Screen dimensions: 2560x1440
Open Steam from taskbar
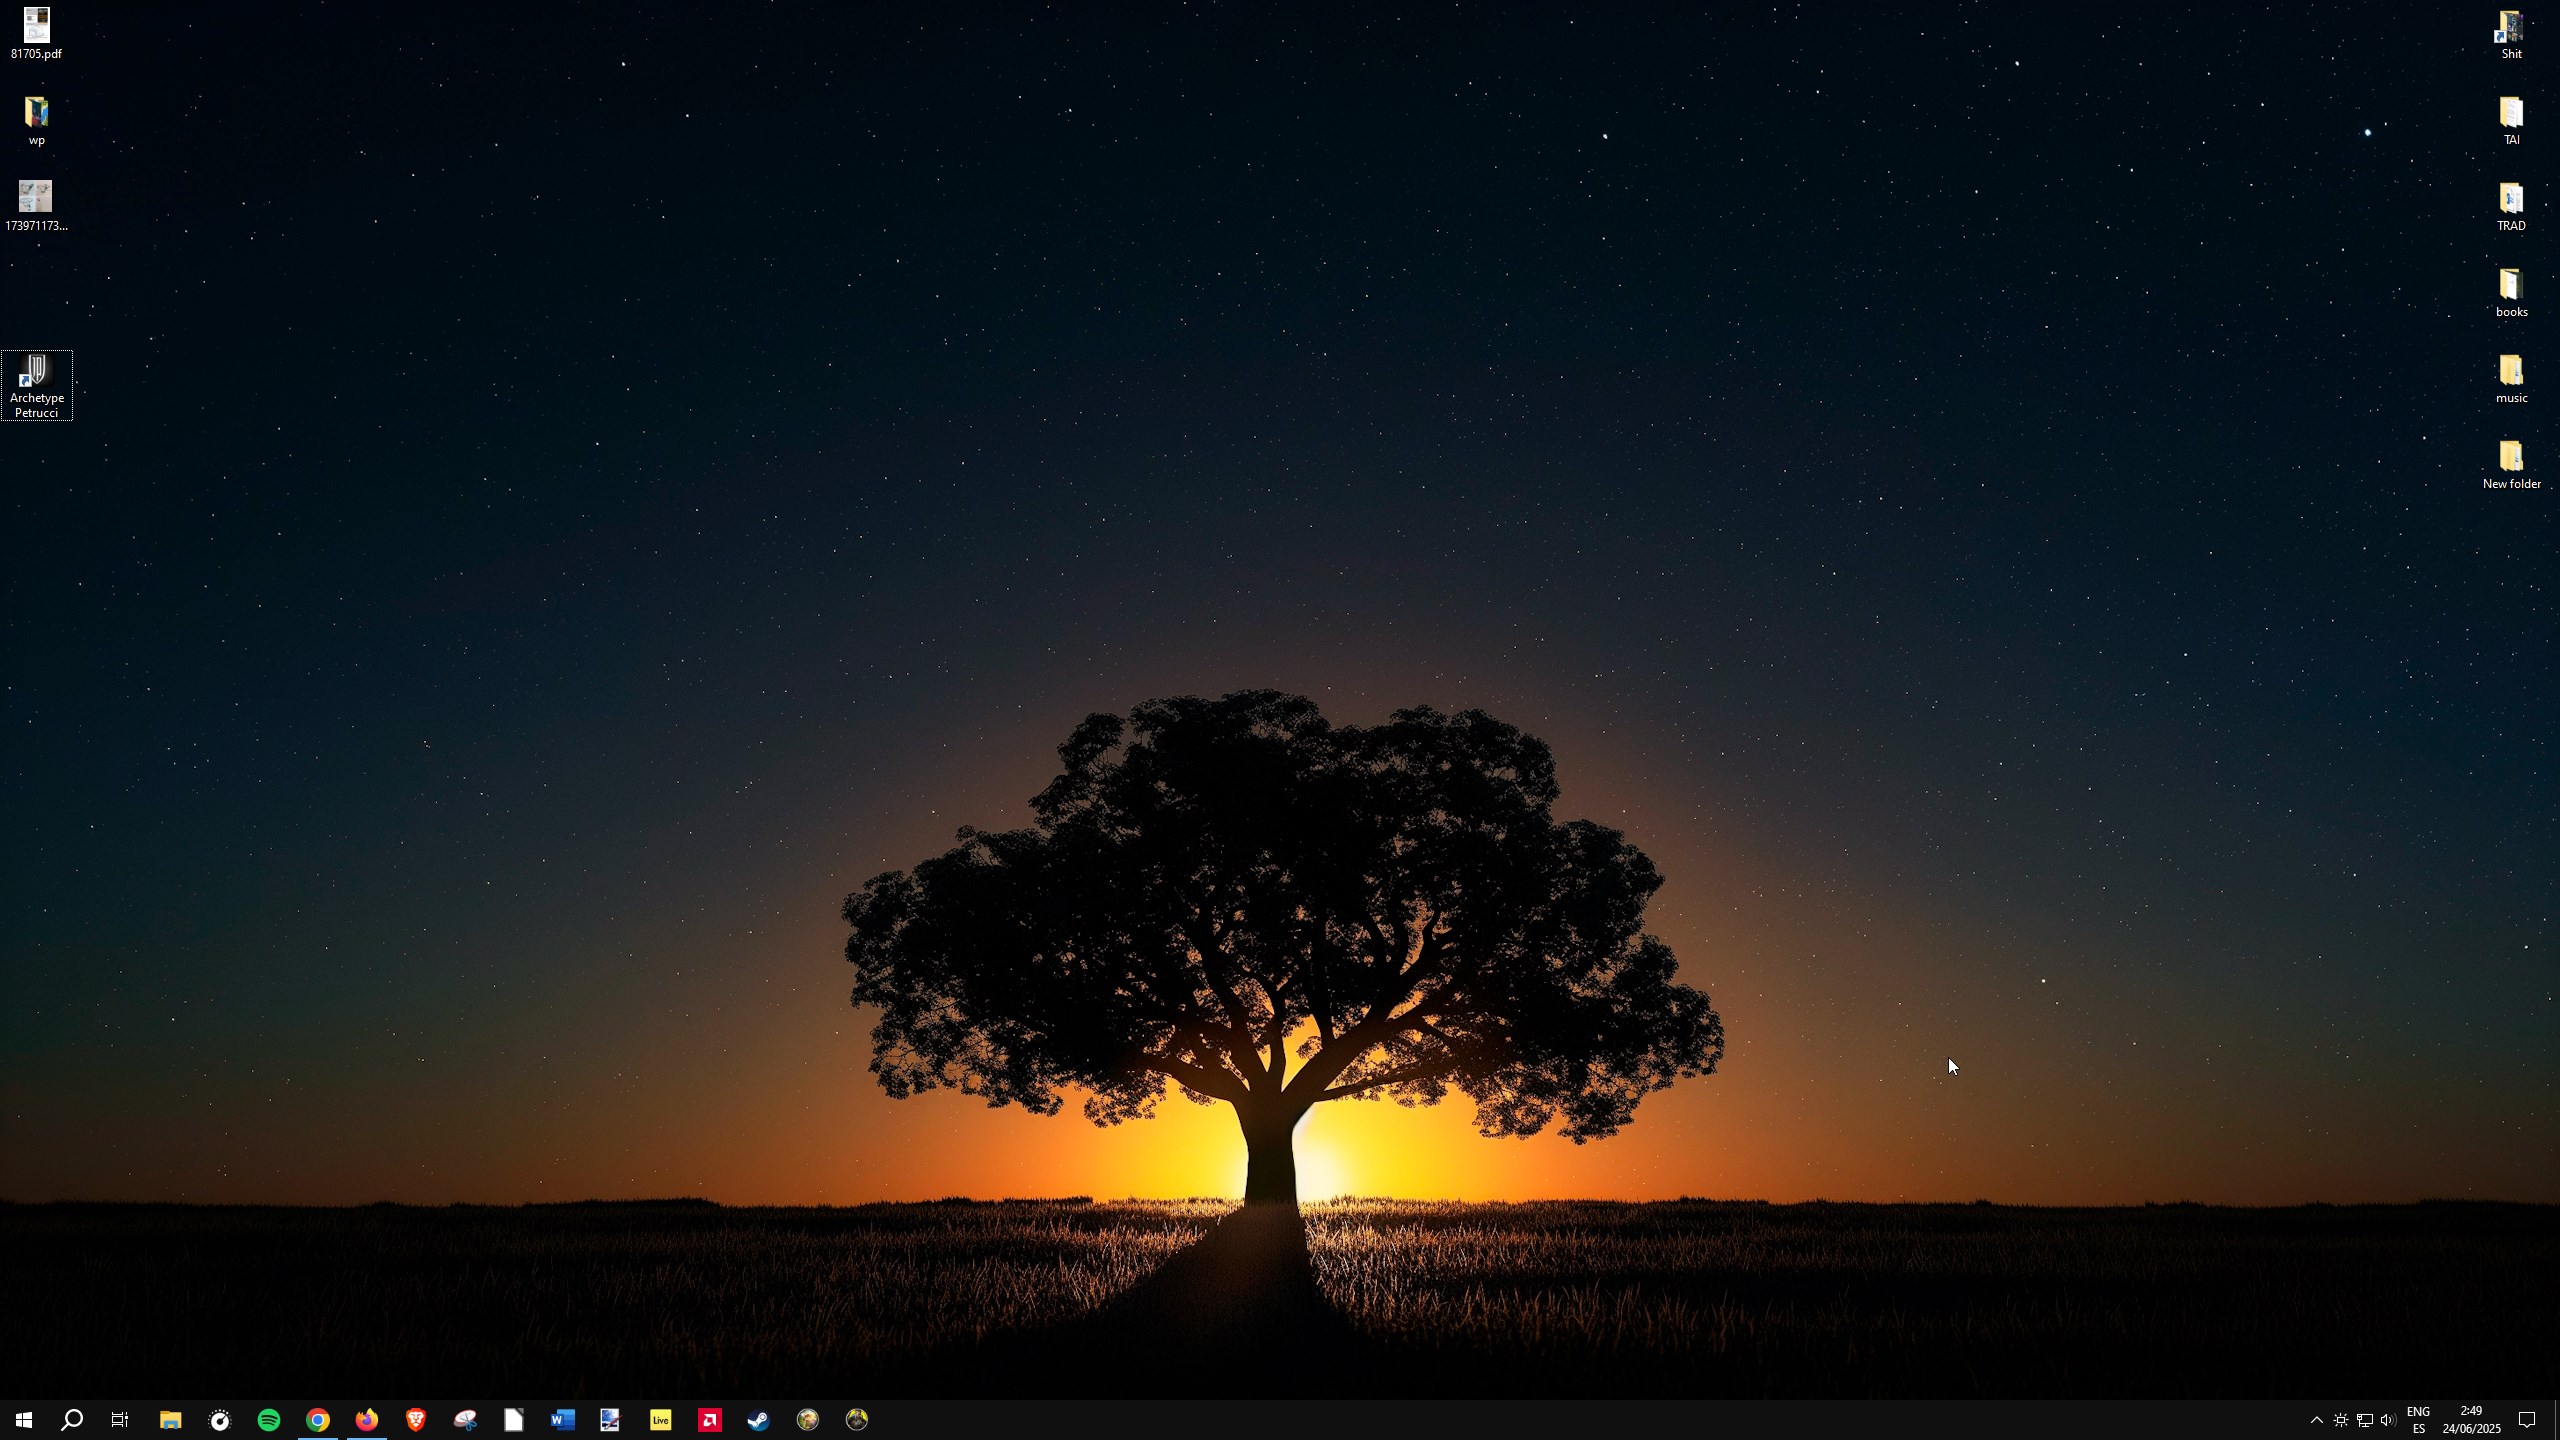(759, 1420)
